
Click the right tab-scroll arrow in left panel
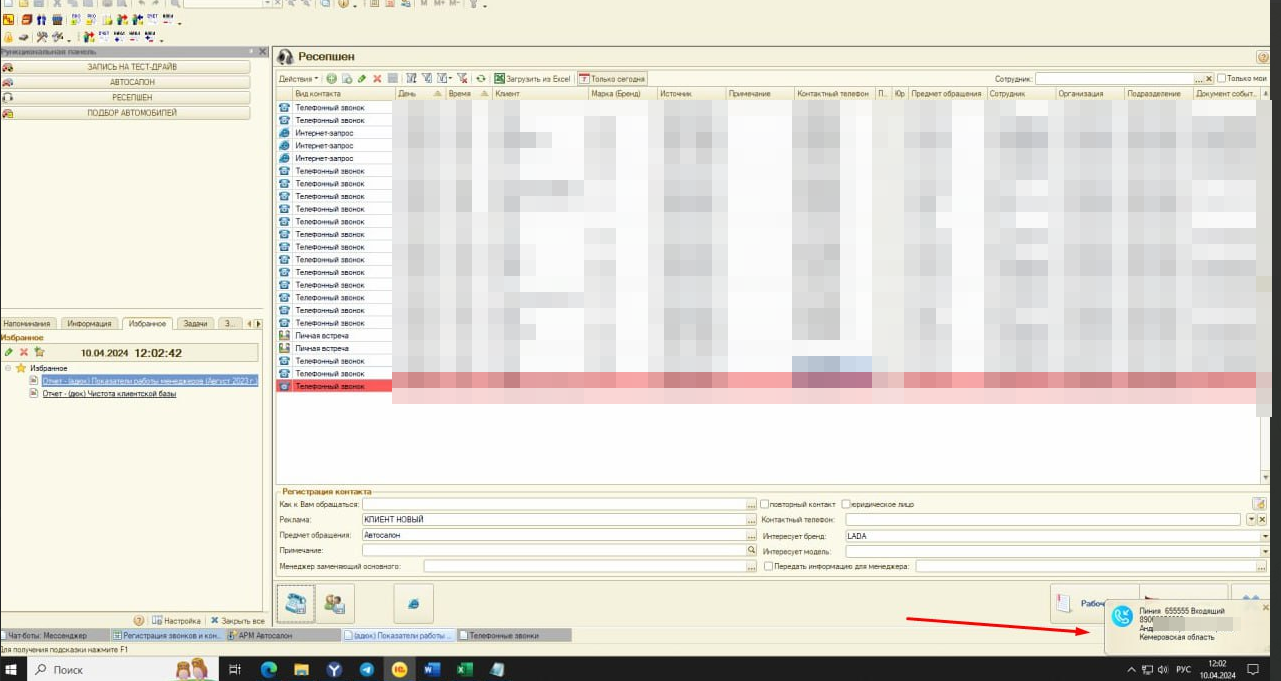pos(258,323)
